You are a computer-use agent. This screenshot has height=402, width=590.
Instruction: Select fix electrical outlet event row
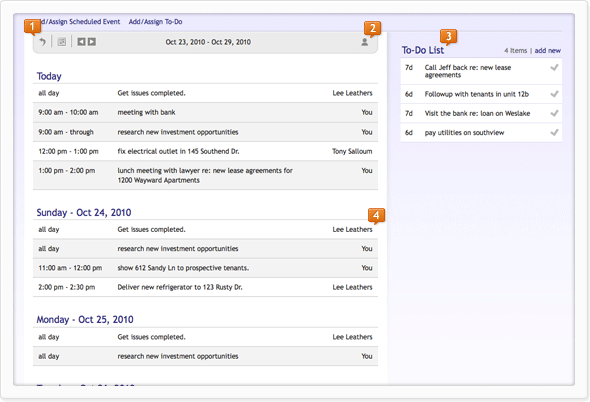pyautogui.click(x=205, y=151)
